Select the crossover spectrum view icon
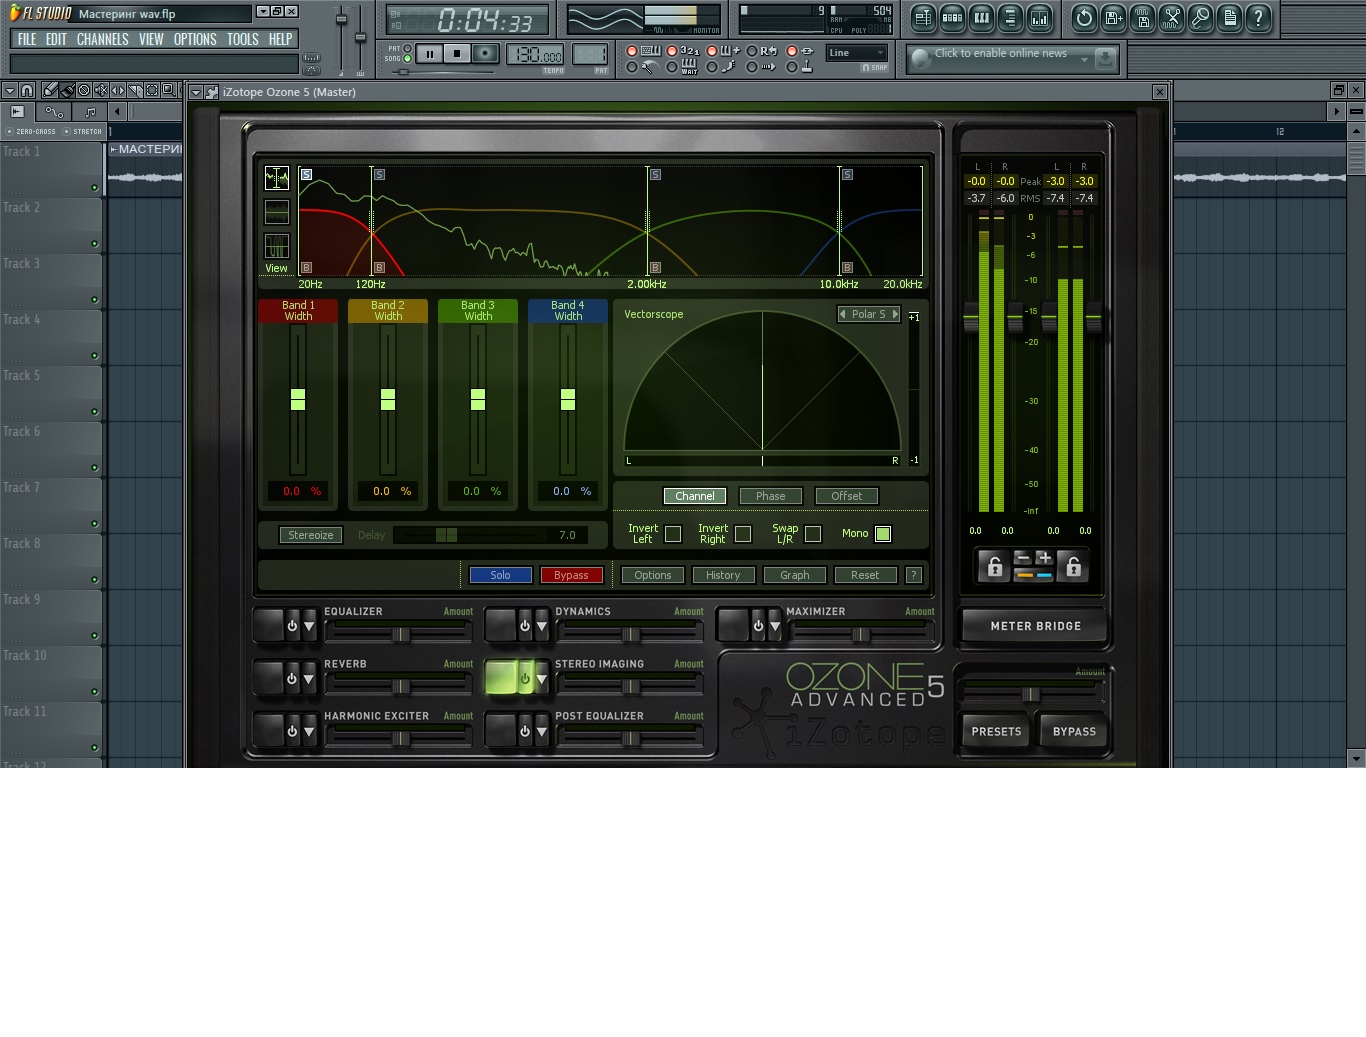1366x1037 pixels. (276, 178)
